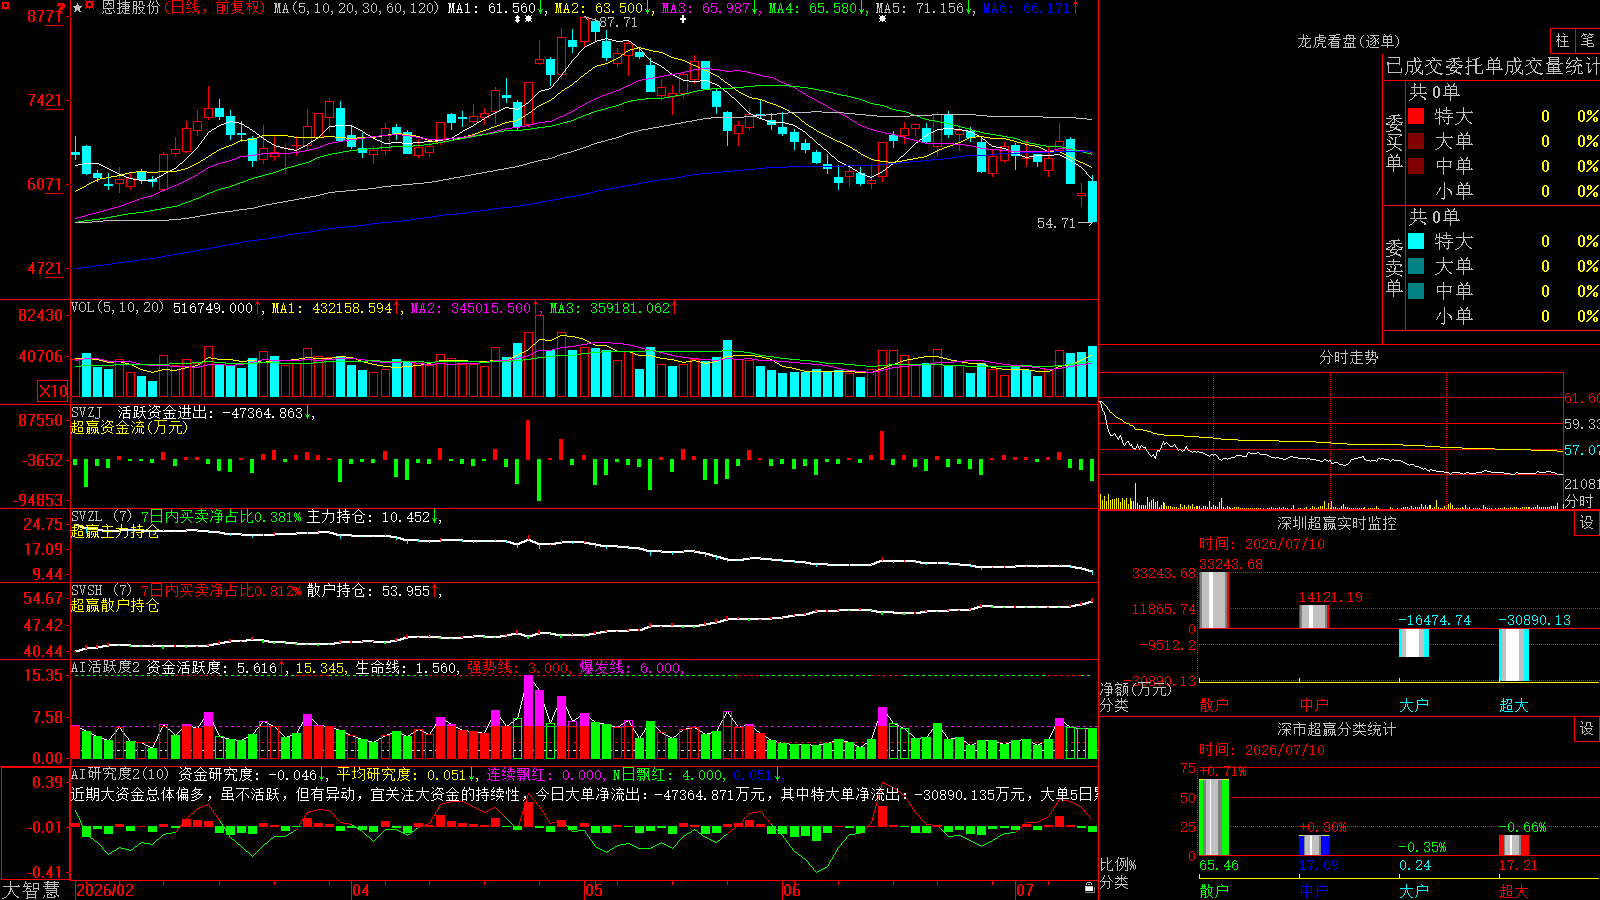The image size is (1600, 900).
Task: Click the plus marker above the MA3 label
Action: 682,19
